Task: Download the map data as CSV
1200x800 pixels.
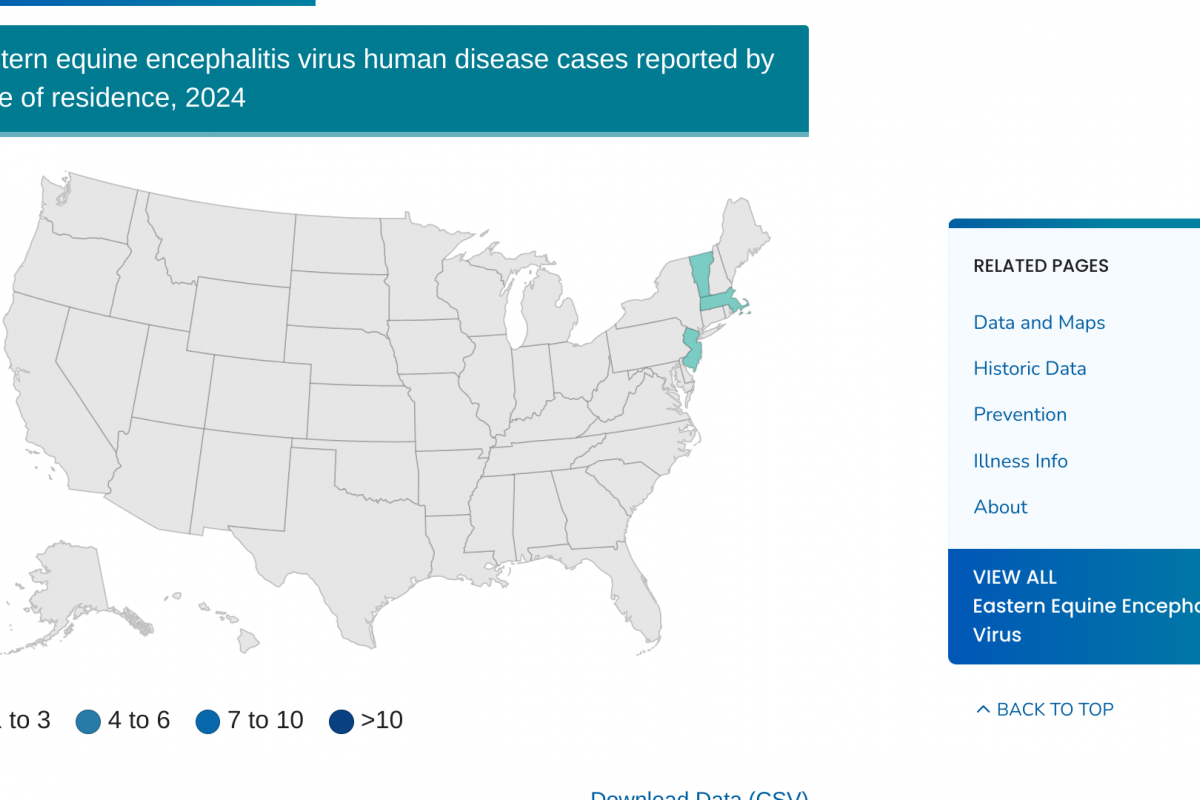Action: click(x=699, y=795)
